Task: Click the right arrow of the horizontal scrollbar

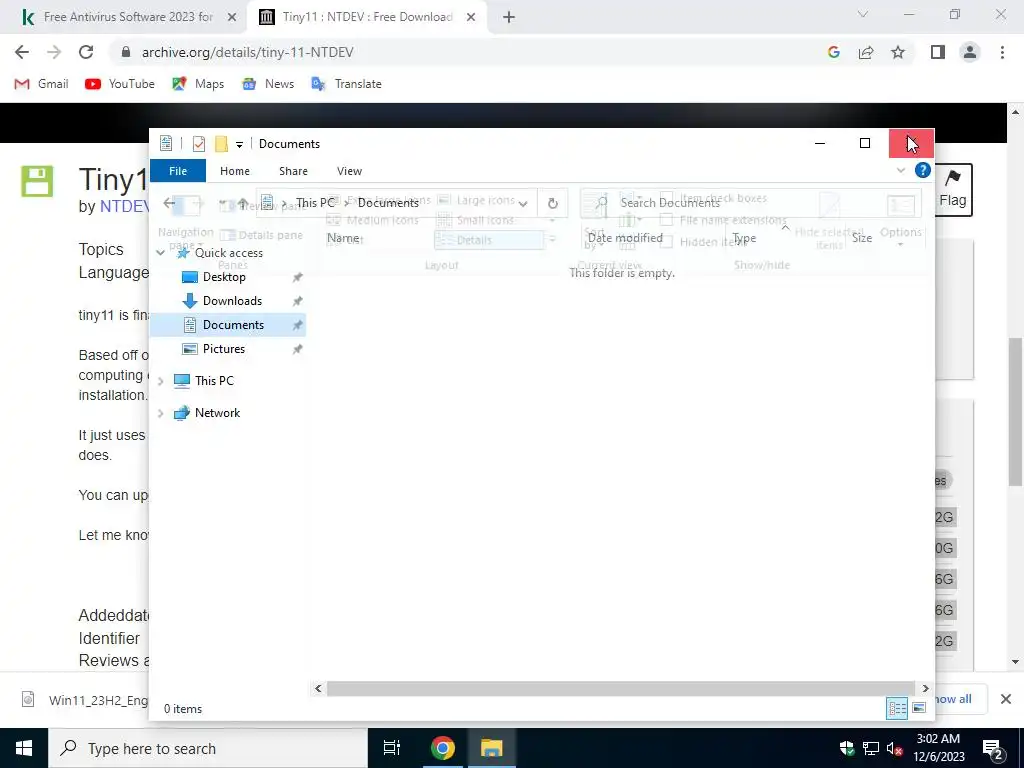Action: click(925, 688)
